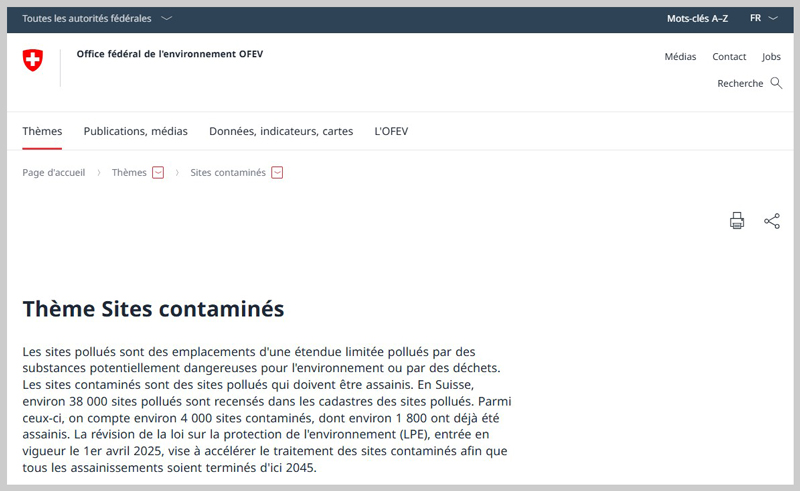
Task: Open the Publications, médias tab
Action: tap(135, 131)
